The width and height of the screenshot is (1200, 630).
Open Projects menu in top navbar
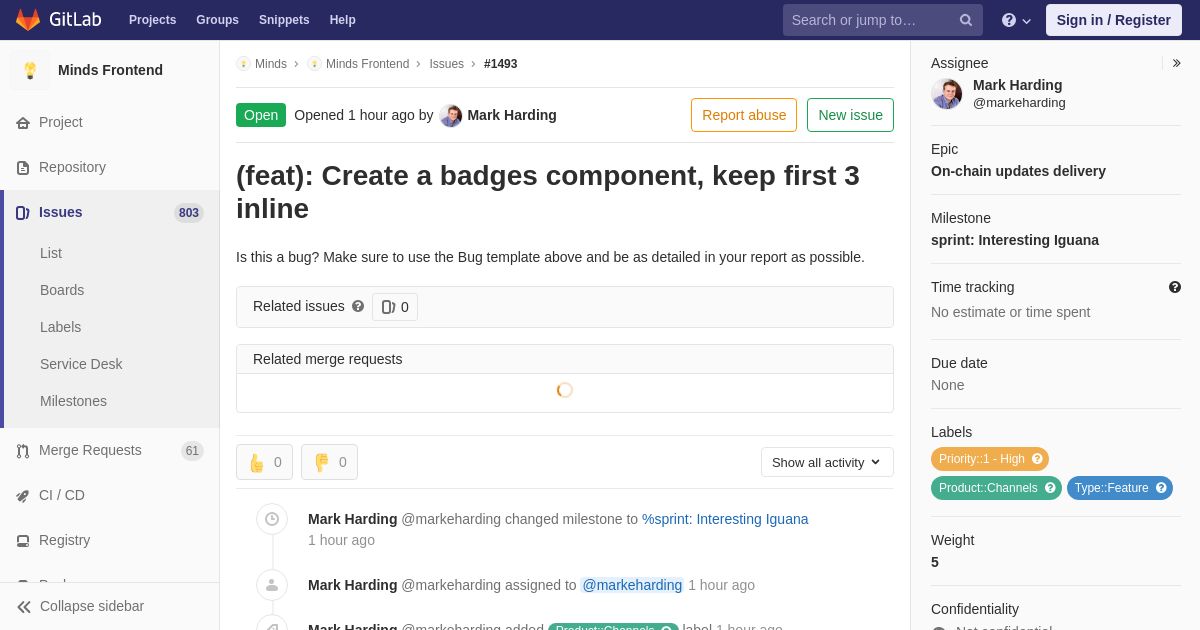[x=152, y=20]
